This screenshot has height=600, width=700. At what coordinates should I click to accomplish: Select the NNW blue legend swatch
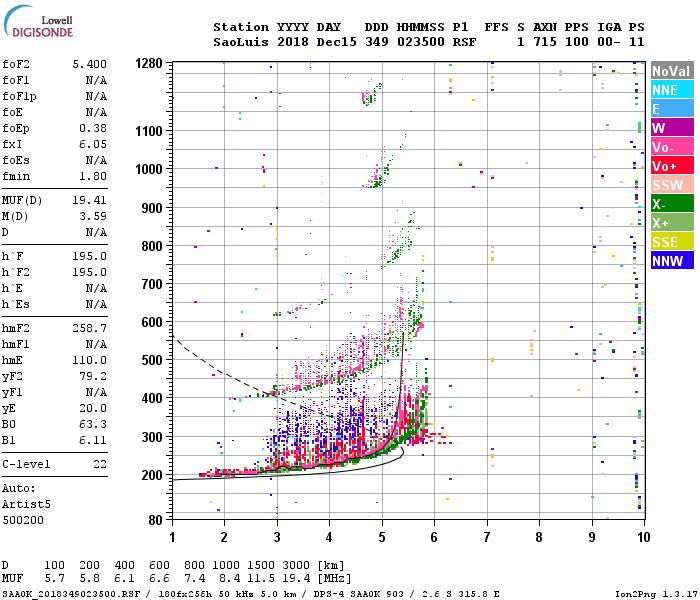672,261
